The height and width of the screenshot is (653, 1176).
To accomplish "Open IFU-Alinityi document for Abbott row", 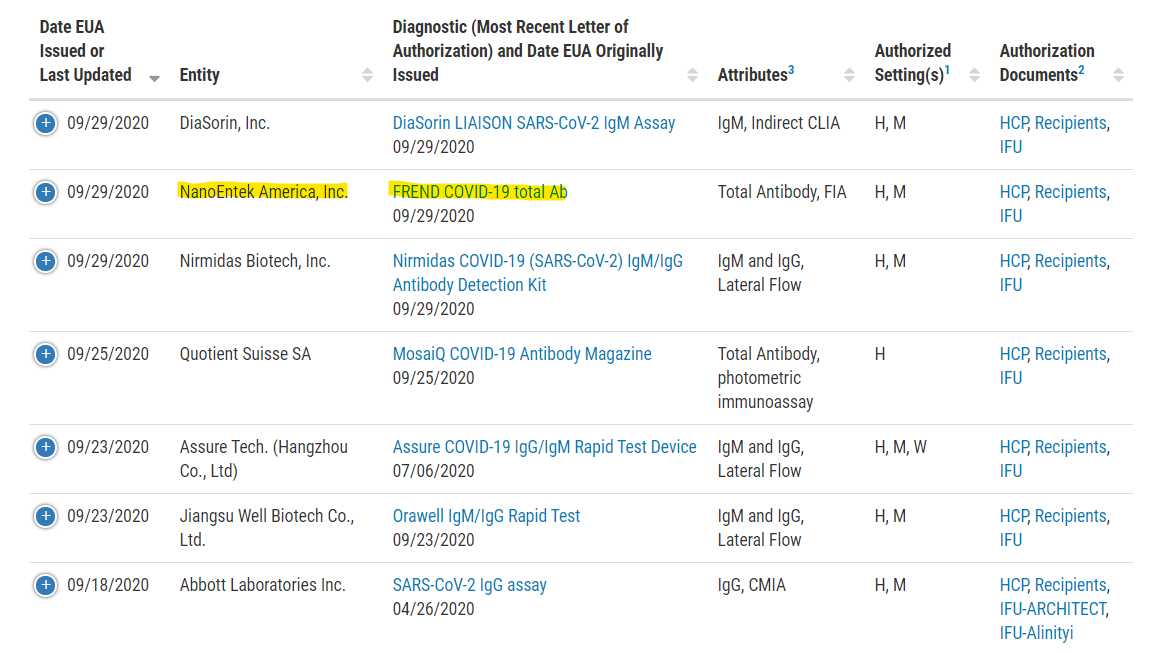I will (x=1036, y=633).
